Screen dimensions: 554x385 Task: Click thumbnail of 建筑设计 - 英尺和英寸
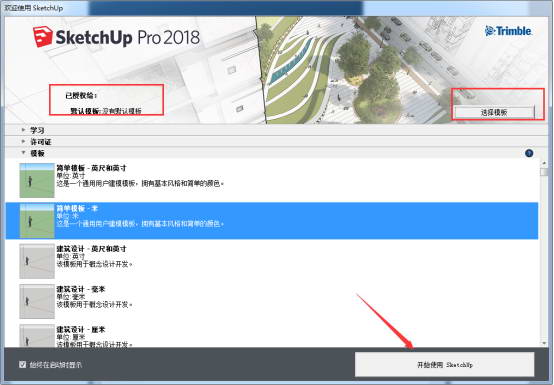tap(37, 261)
